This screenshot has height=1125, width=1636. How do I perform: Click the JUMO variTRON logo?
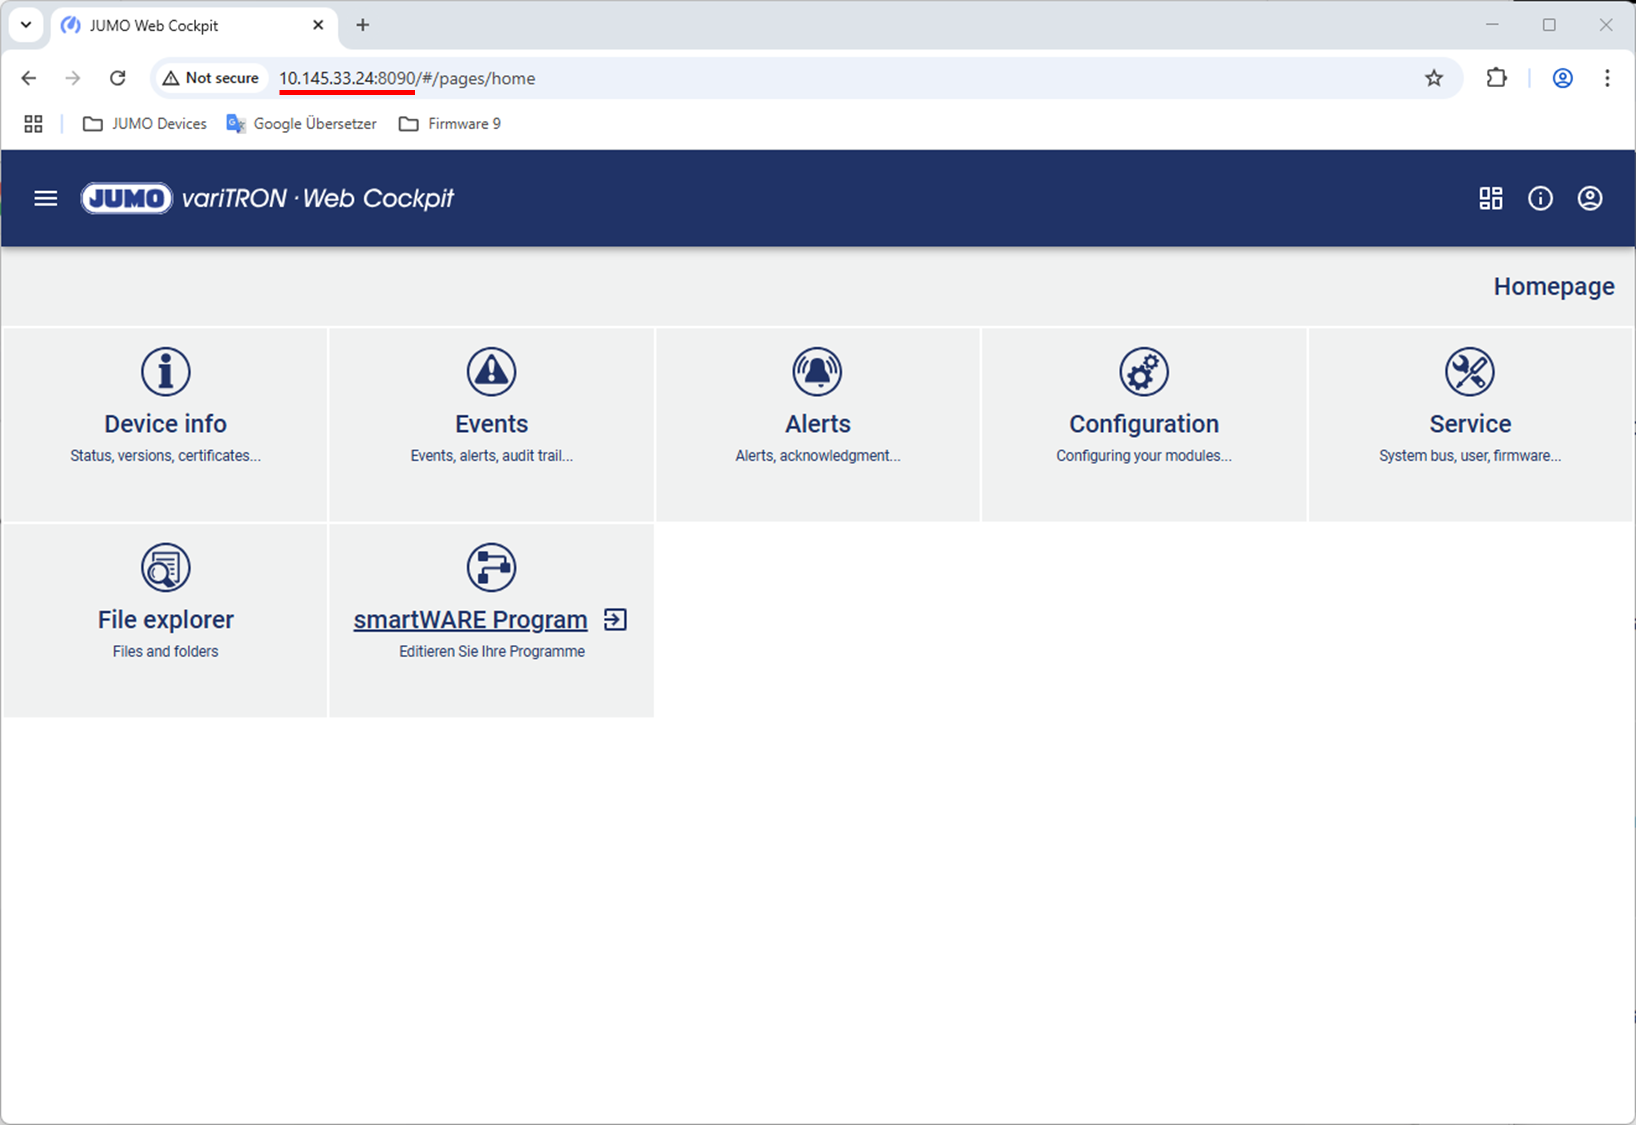267,198
